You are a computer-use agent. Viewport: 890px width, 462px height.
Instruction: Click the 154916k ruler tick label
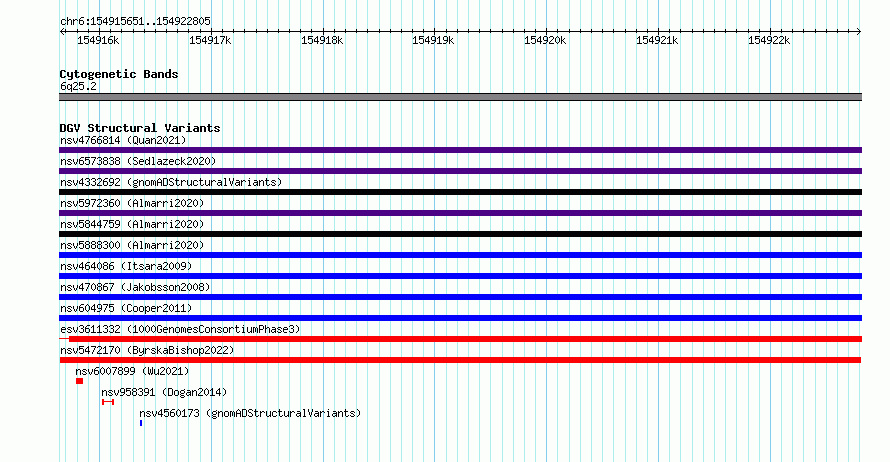tap(98, 40)
